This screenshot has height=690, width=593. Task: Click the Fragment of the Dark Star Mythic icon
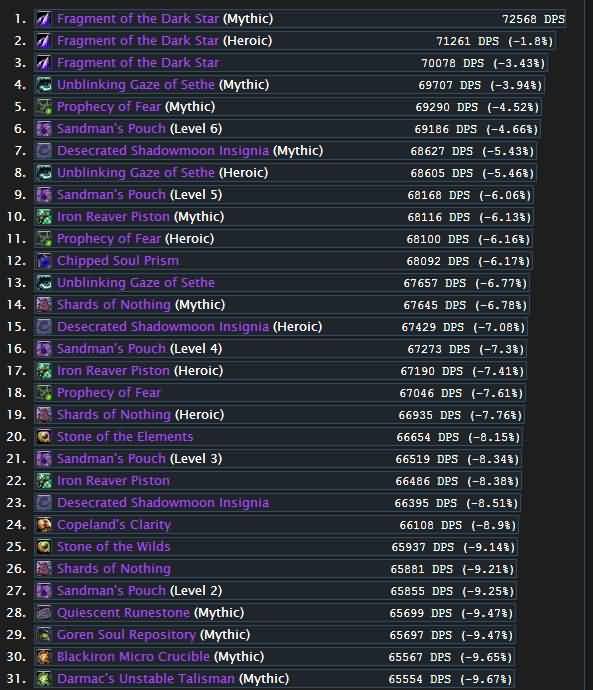coord(44,19)
